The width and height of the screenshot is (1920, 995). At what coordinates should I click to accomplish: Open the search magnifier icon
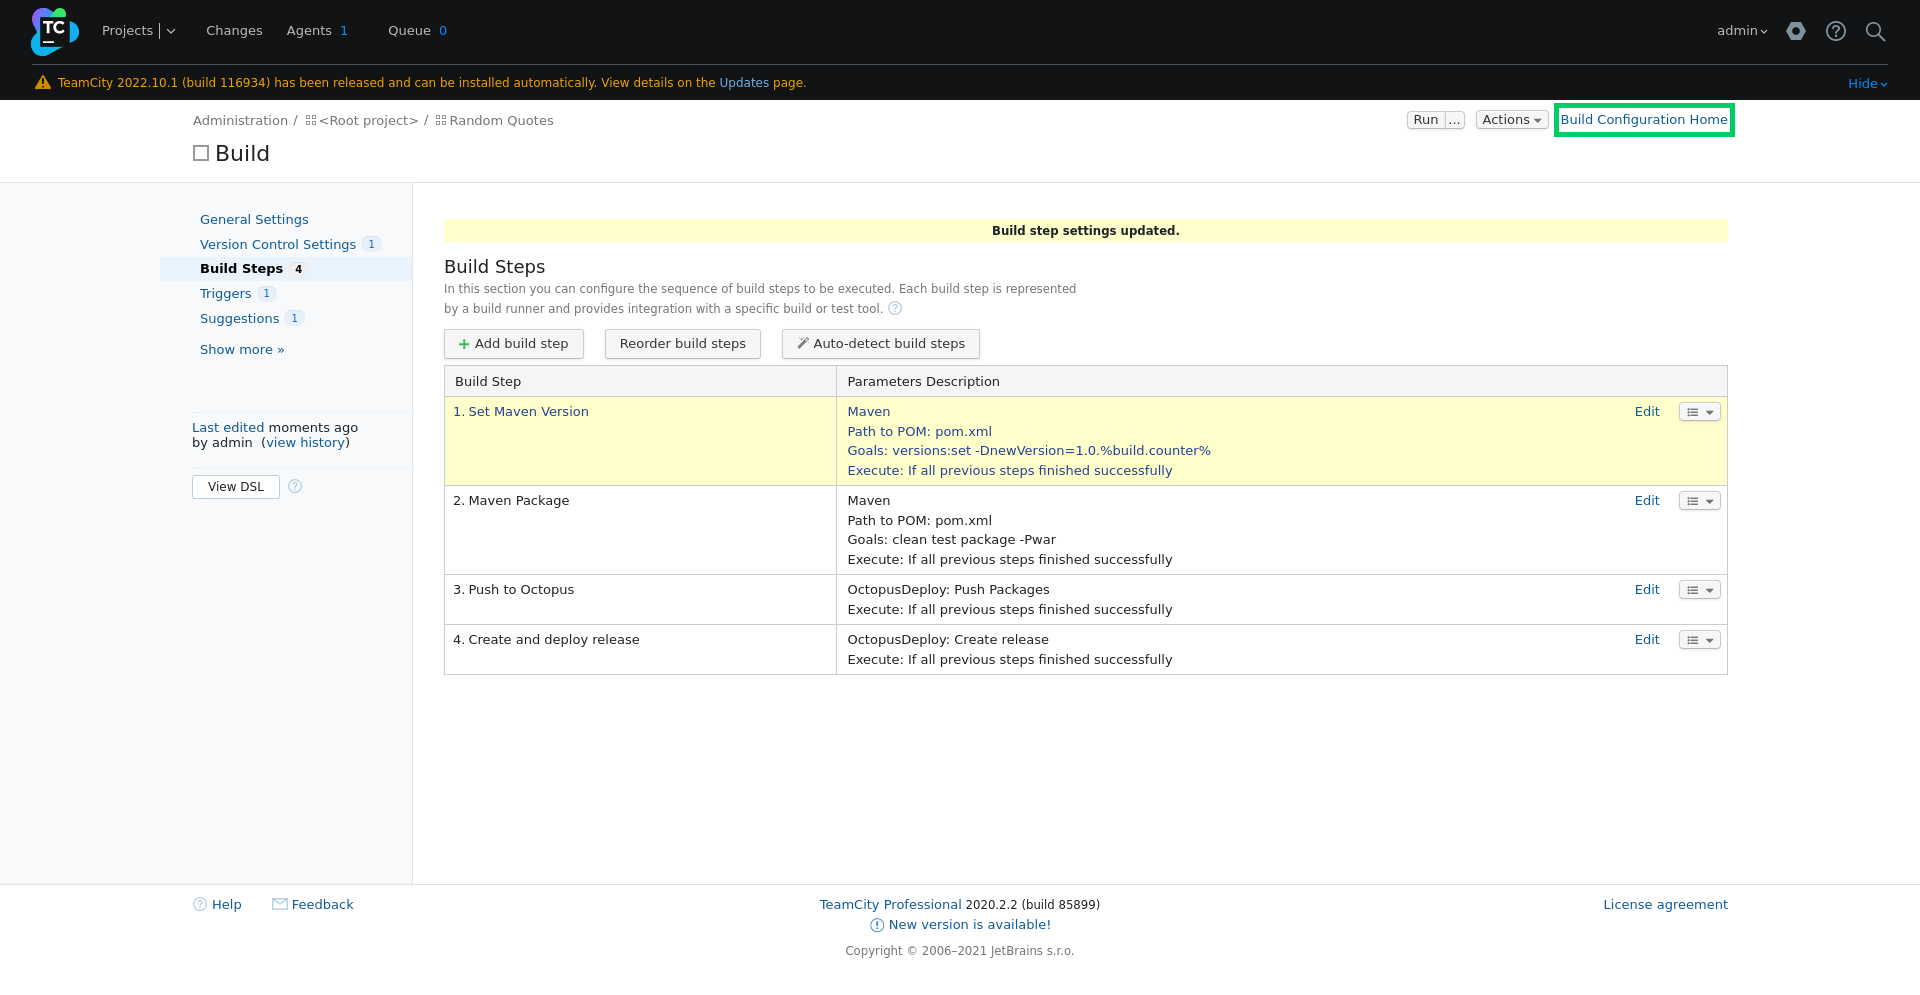[x=1875, y=31]
